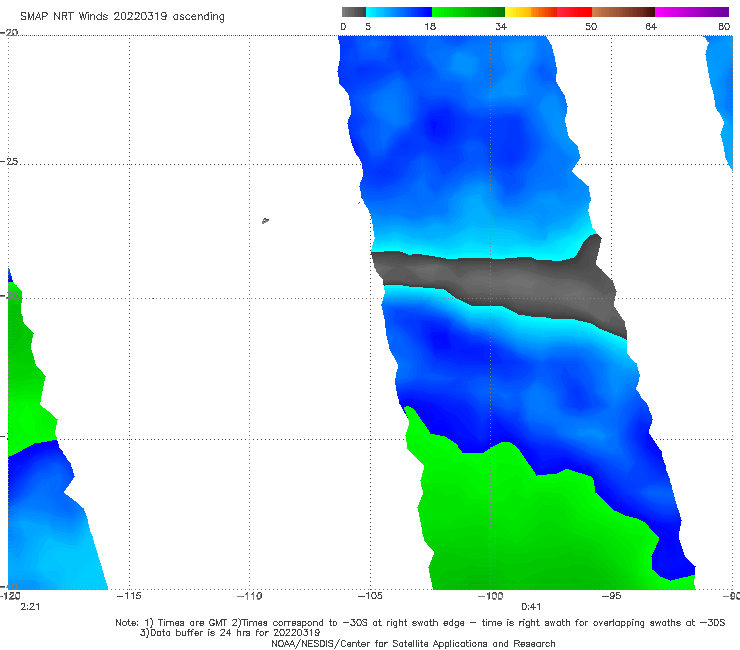Click the 2:21 swath time label
Image resolution: width=740 pixels, height=650 pixels.
(30, 607)
